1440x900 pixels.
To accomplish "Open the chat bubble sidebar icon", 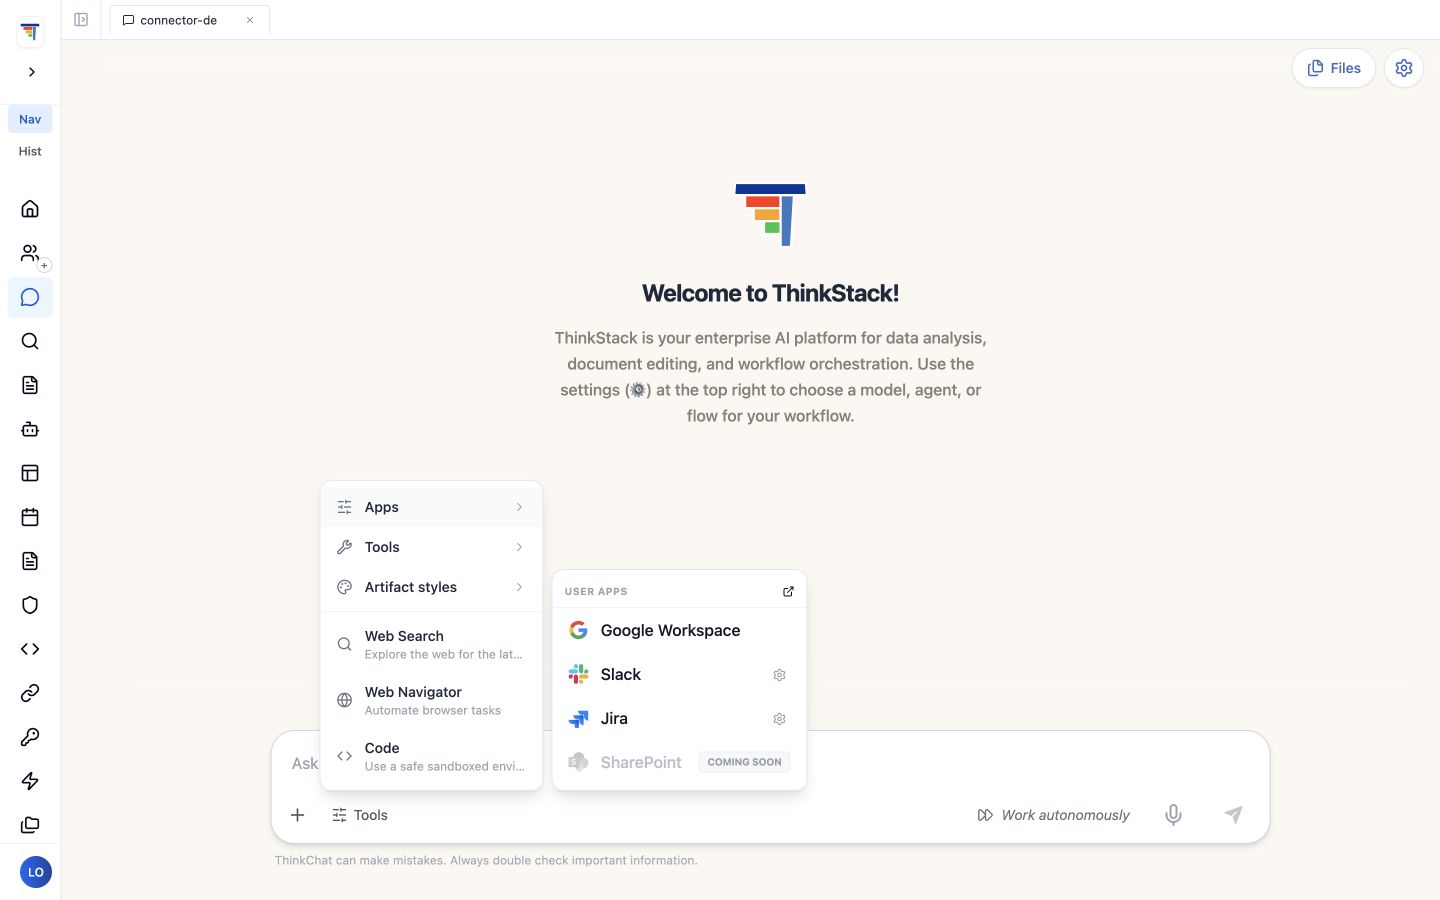I will pyautogui.click(x=30, y=297).
